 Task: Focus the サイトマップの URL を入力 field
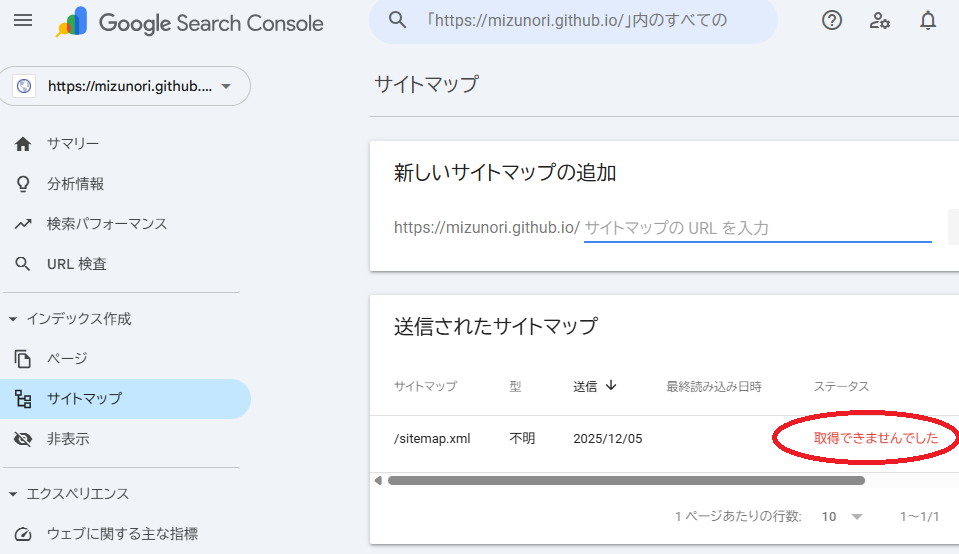point(757,228)
